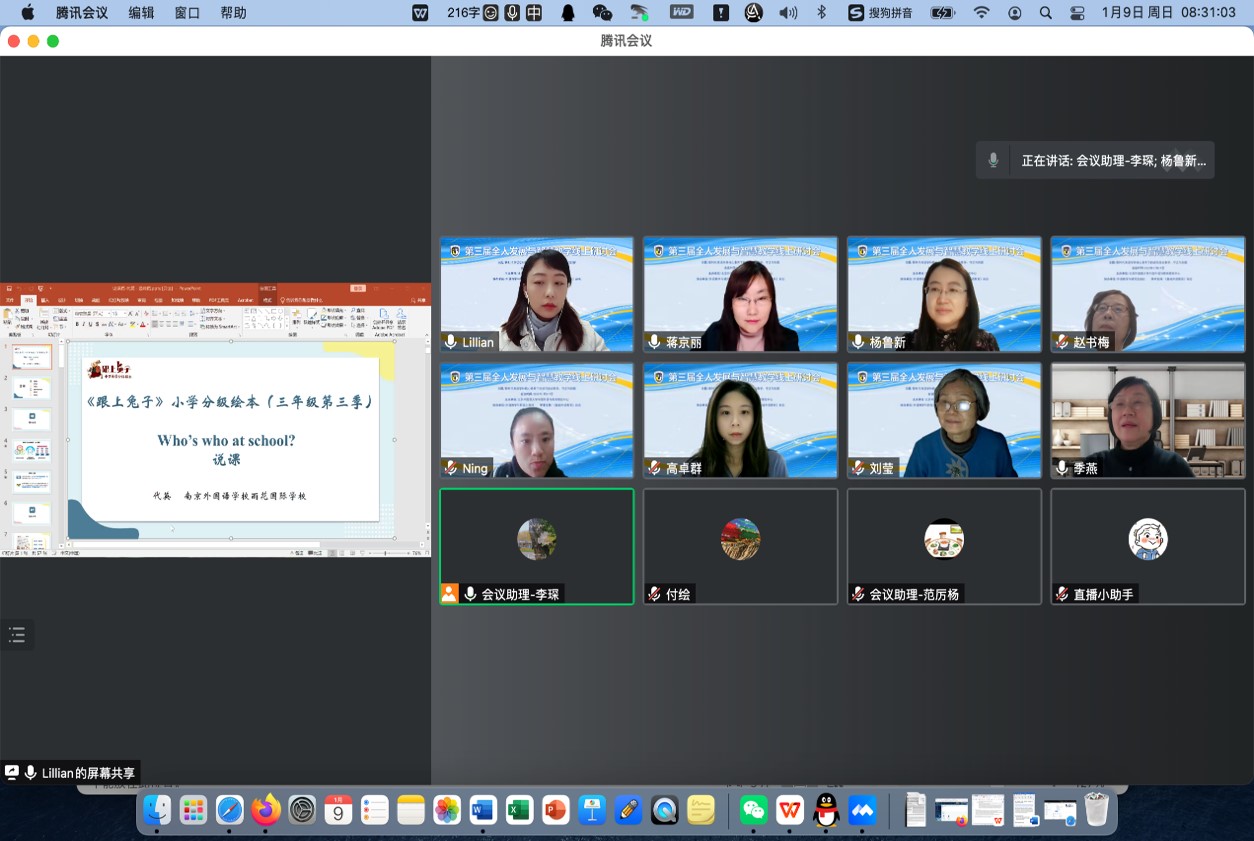1254x841 pixels.
Task: Open Wi-Fi status menu
Action: [x=981, y=13]
